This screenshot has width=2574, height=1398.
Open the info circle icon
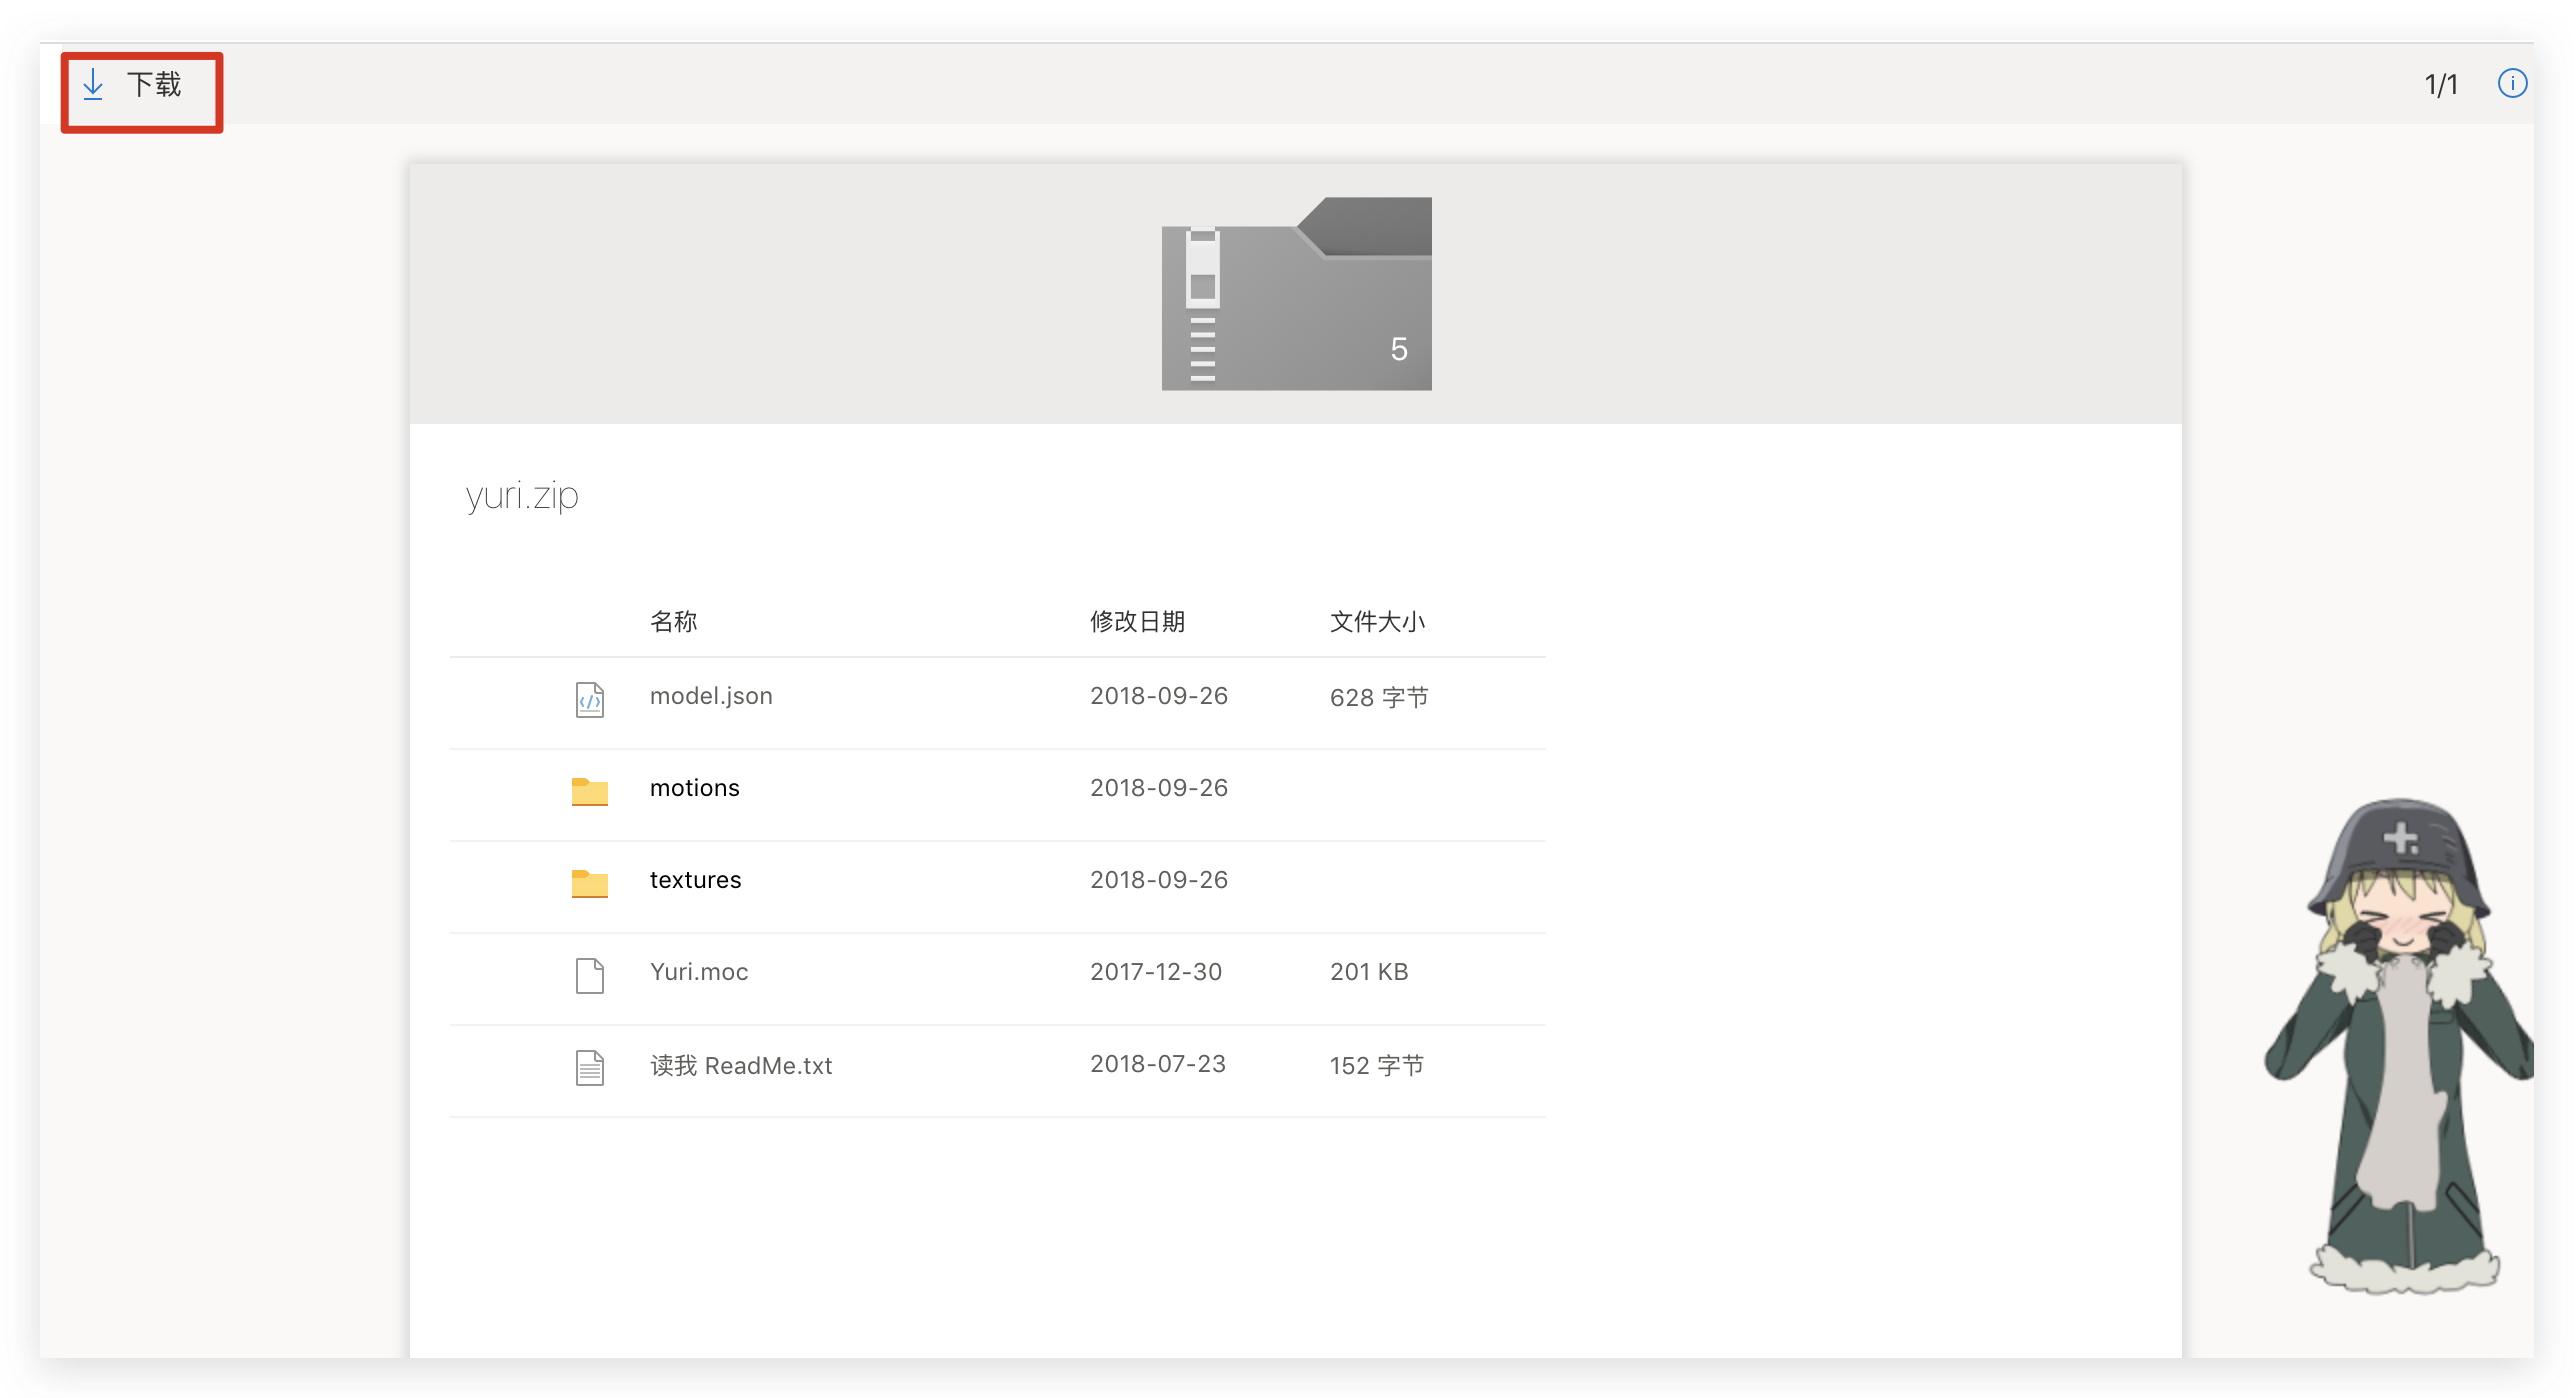2512,84
